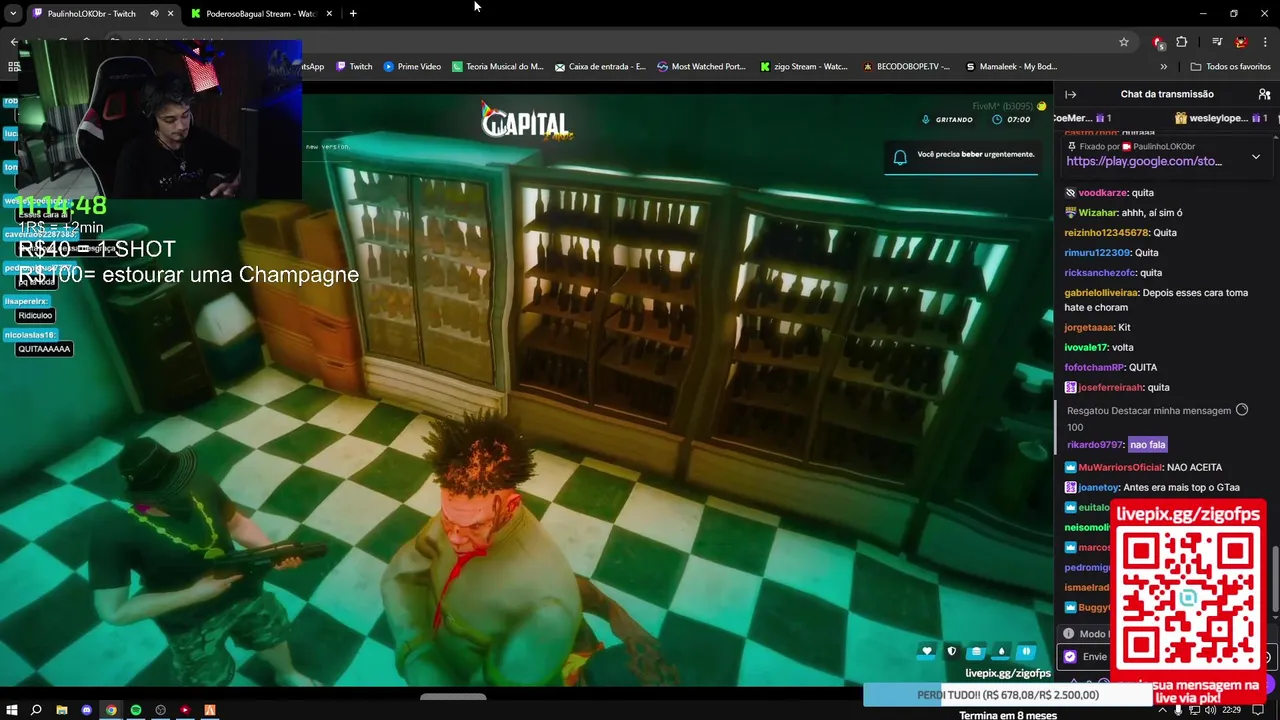
Task: Click username fofotchamRP in chat
Action: tap(1094, 367)
